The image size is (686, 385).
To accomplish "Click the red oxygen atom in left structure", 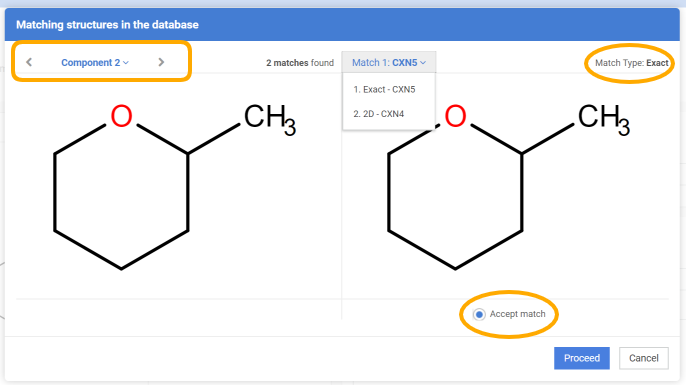I will tap(121, 116).
